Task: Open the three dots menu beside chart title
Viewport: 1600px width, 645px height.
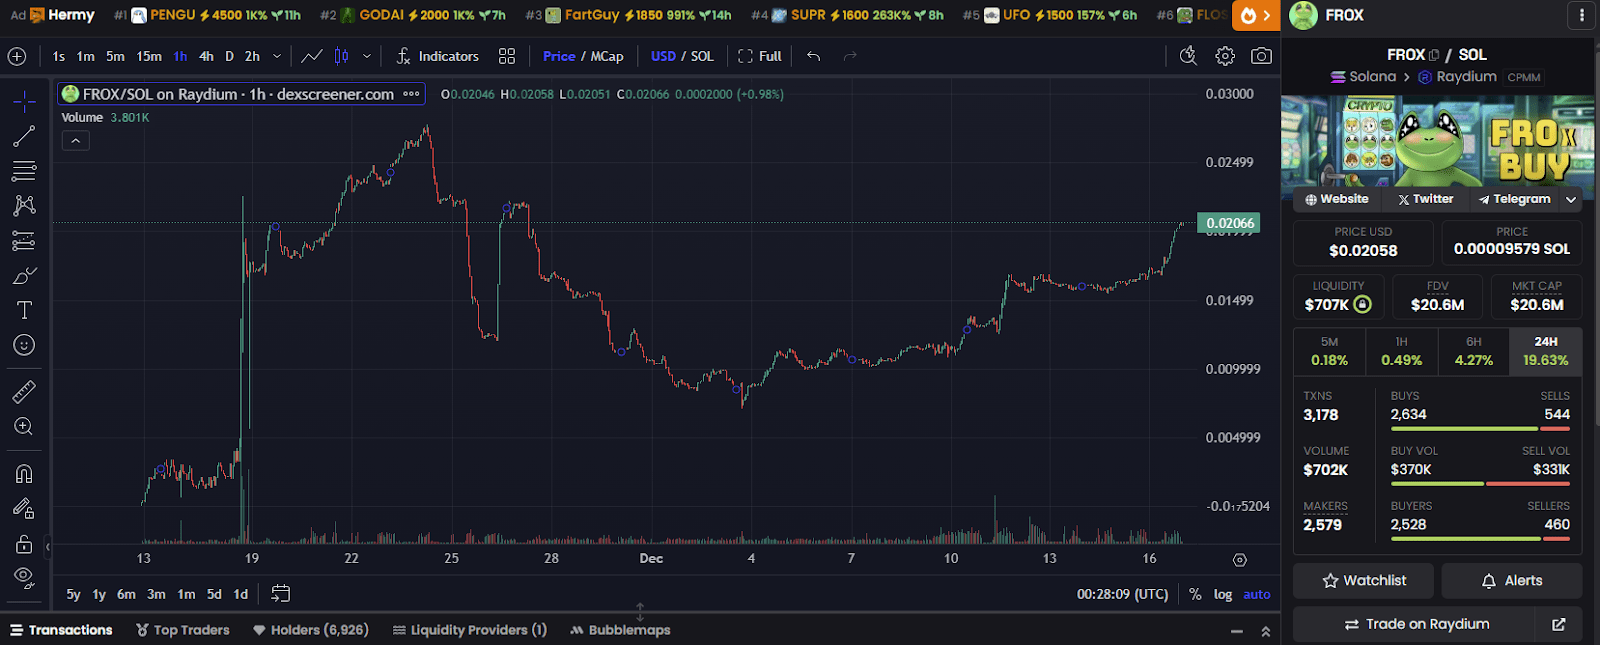Action: [411, 94]
